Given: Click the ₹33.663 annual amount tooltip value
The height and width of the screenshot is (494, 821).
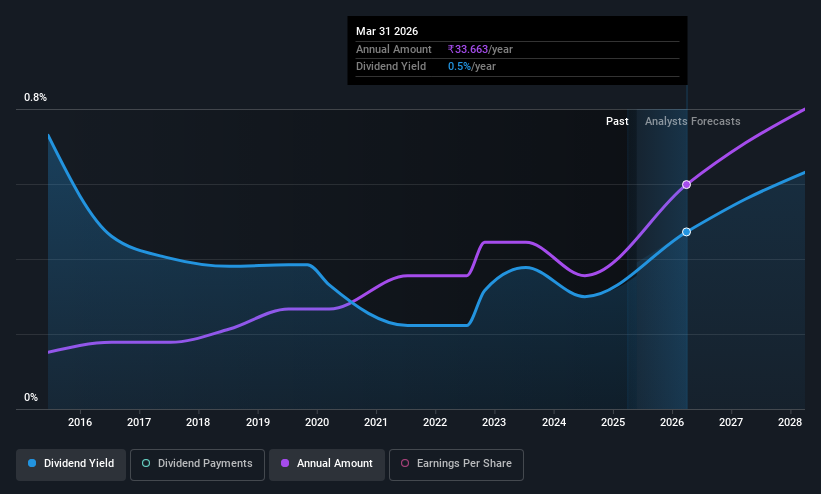Looking at the screenshot, I should point(468,49).
